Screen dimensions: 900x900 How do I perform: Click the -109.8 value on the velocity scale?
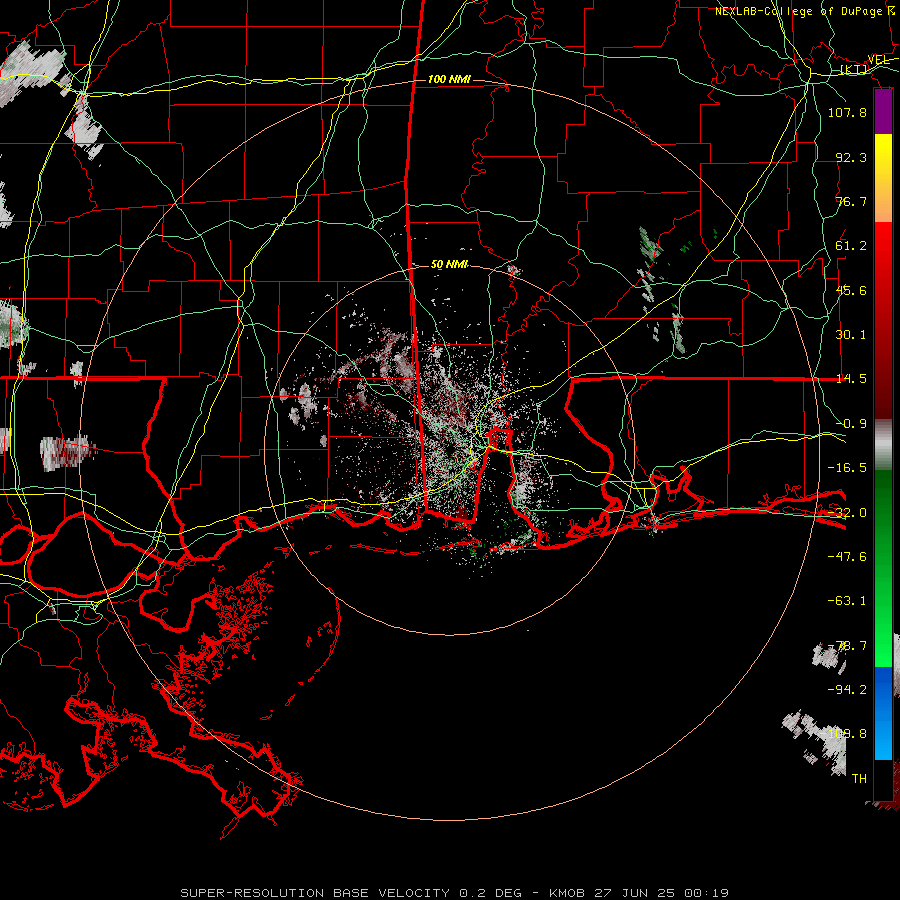point(843,734)
